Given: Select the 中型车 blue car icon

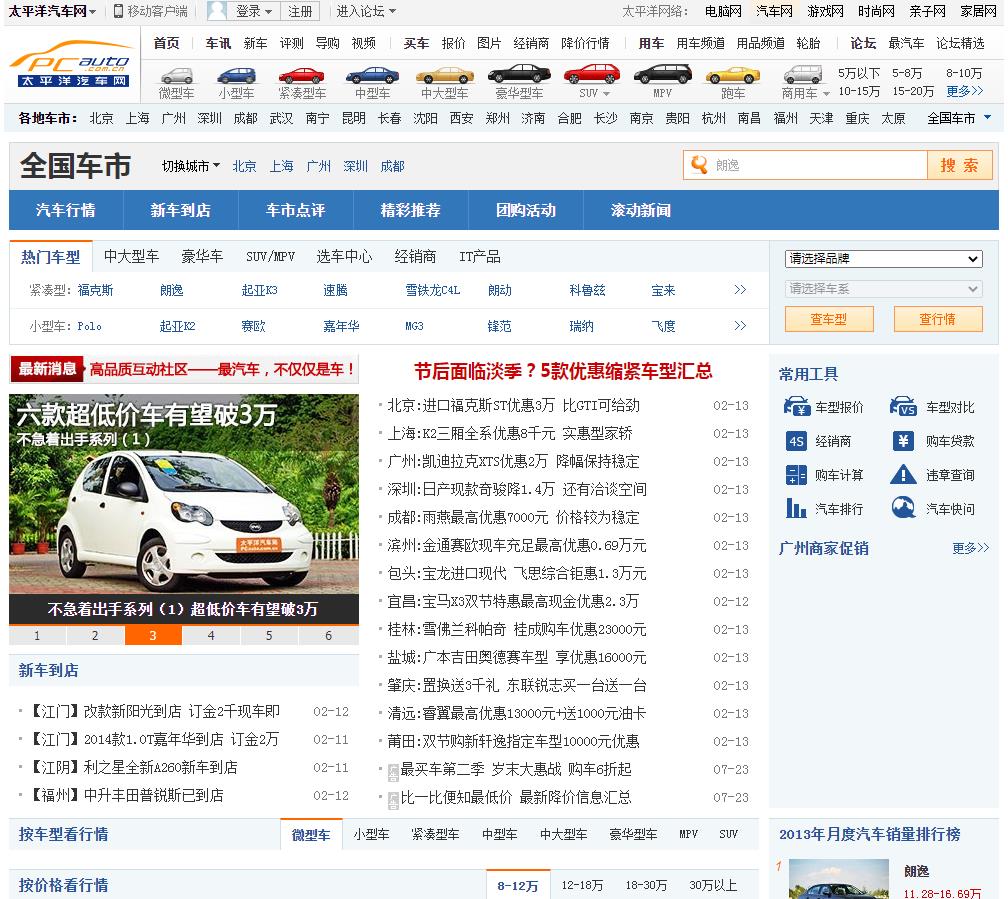Looking at the screenshot, I should [x=372, y=75].
